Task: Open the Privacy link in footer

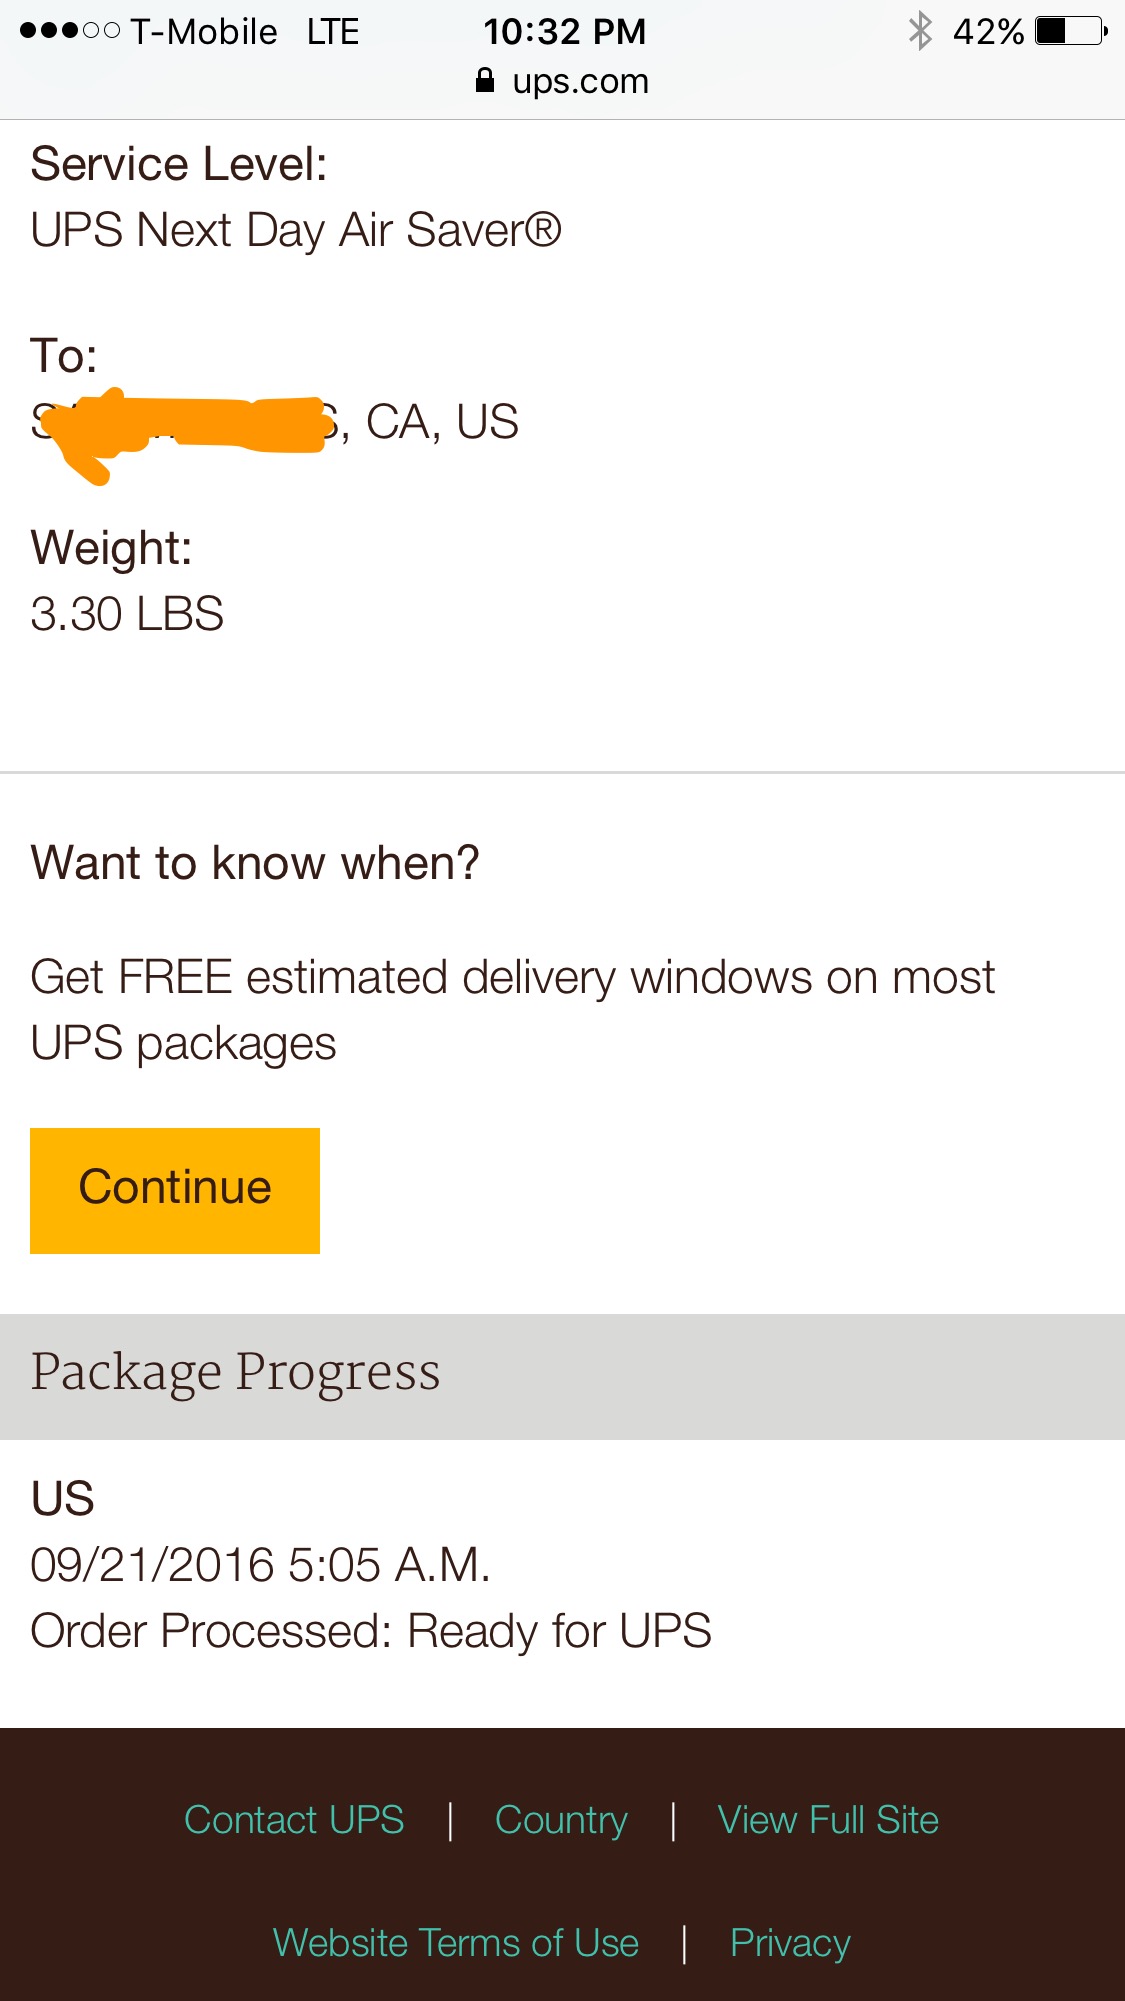Action: pyautogui.click(x=790, y=1943)
